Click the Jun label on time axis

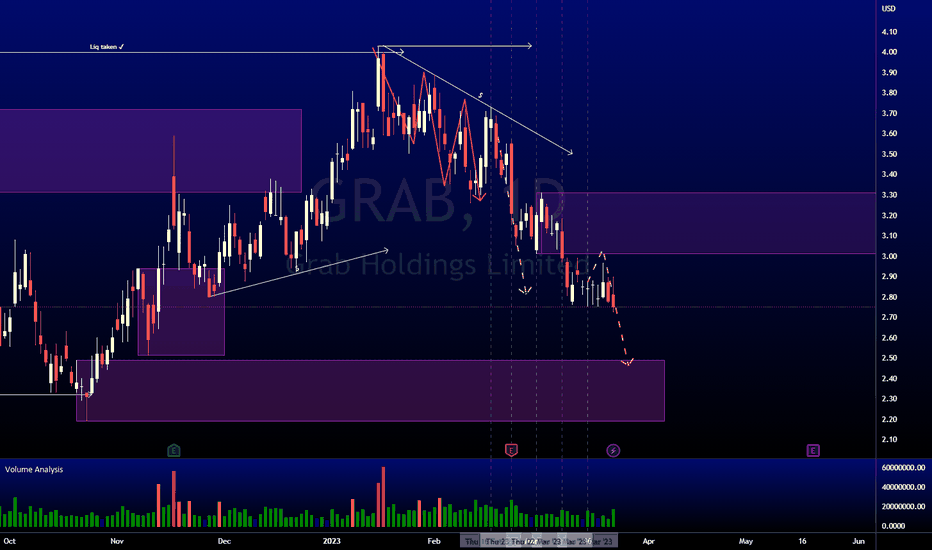tap(858, 541)
